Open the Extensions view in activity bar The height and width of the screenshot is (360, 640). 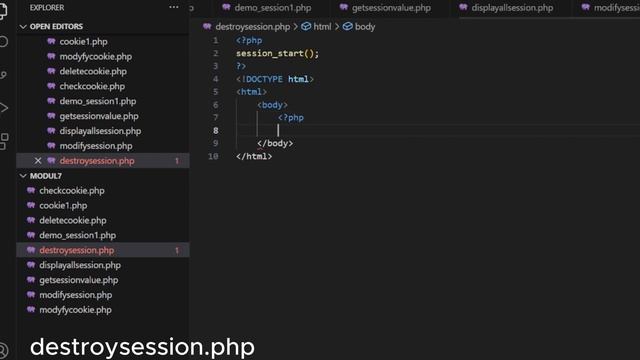click(4, 141)
